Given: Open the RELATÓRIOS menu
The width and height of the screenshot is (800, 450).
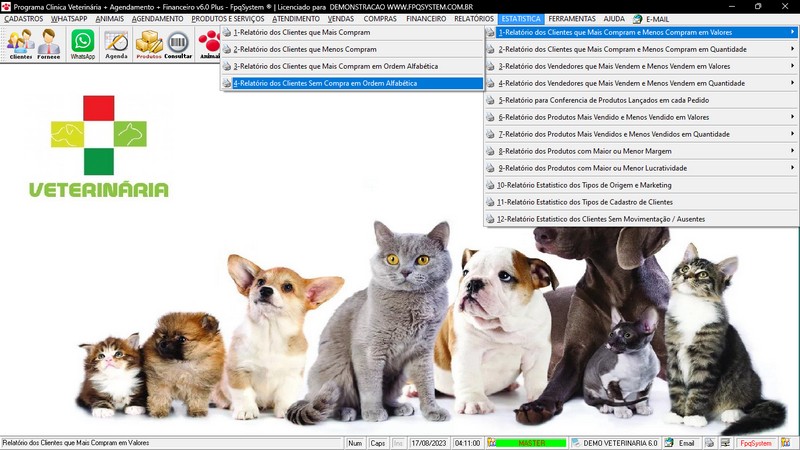Looking at the screenshot, I should pyautogui.click(x=474, y=19).
